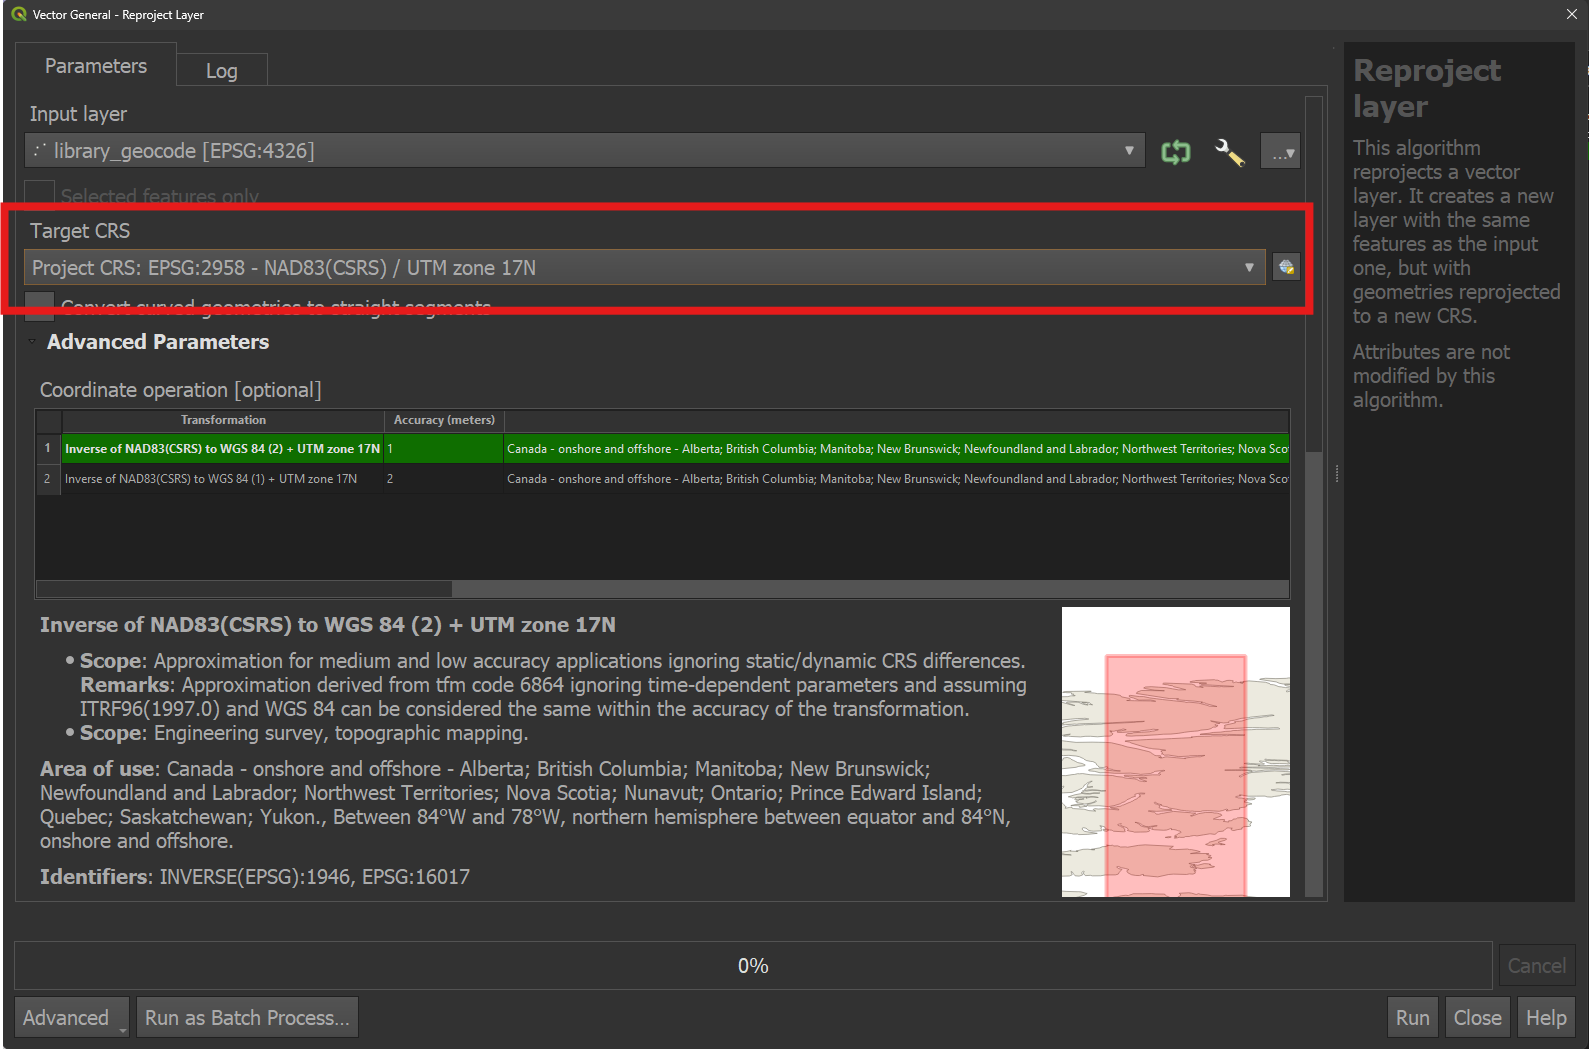Open advanced options wrench icon for input layer
The width and height of the screenshot is (1589, 1049).
point(1229,152)
